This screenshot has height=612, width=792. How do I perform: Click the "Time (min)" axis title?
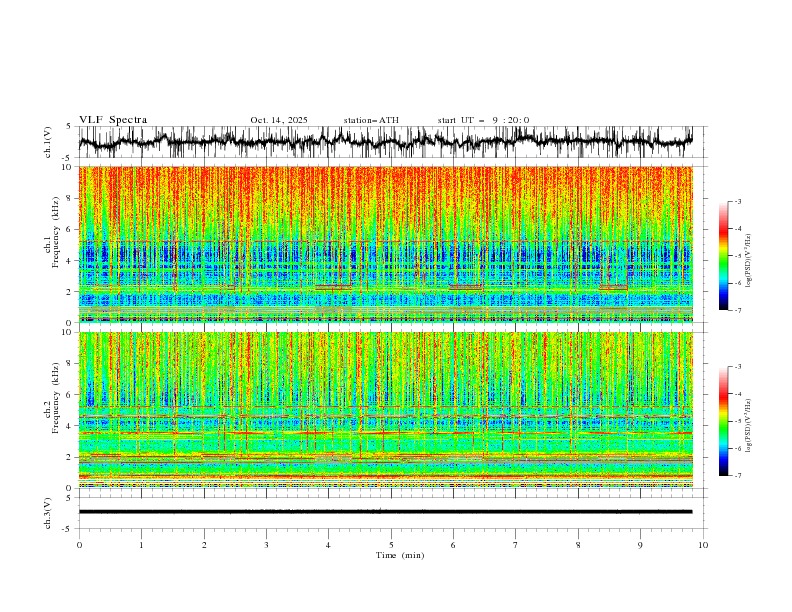coord(400,555)
